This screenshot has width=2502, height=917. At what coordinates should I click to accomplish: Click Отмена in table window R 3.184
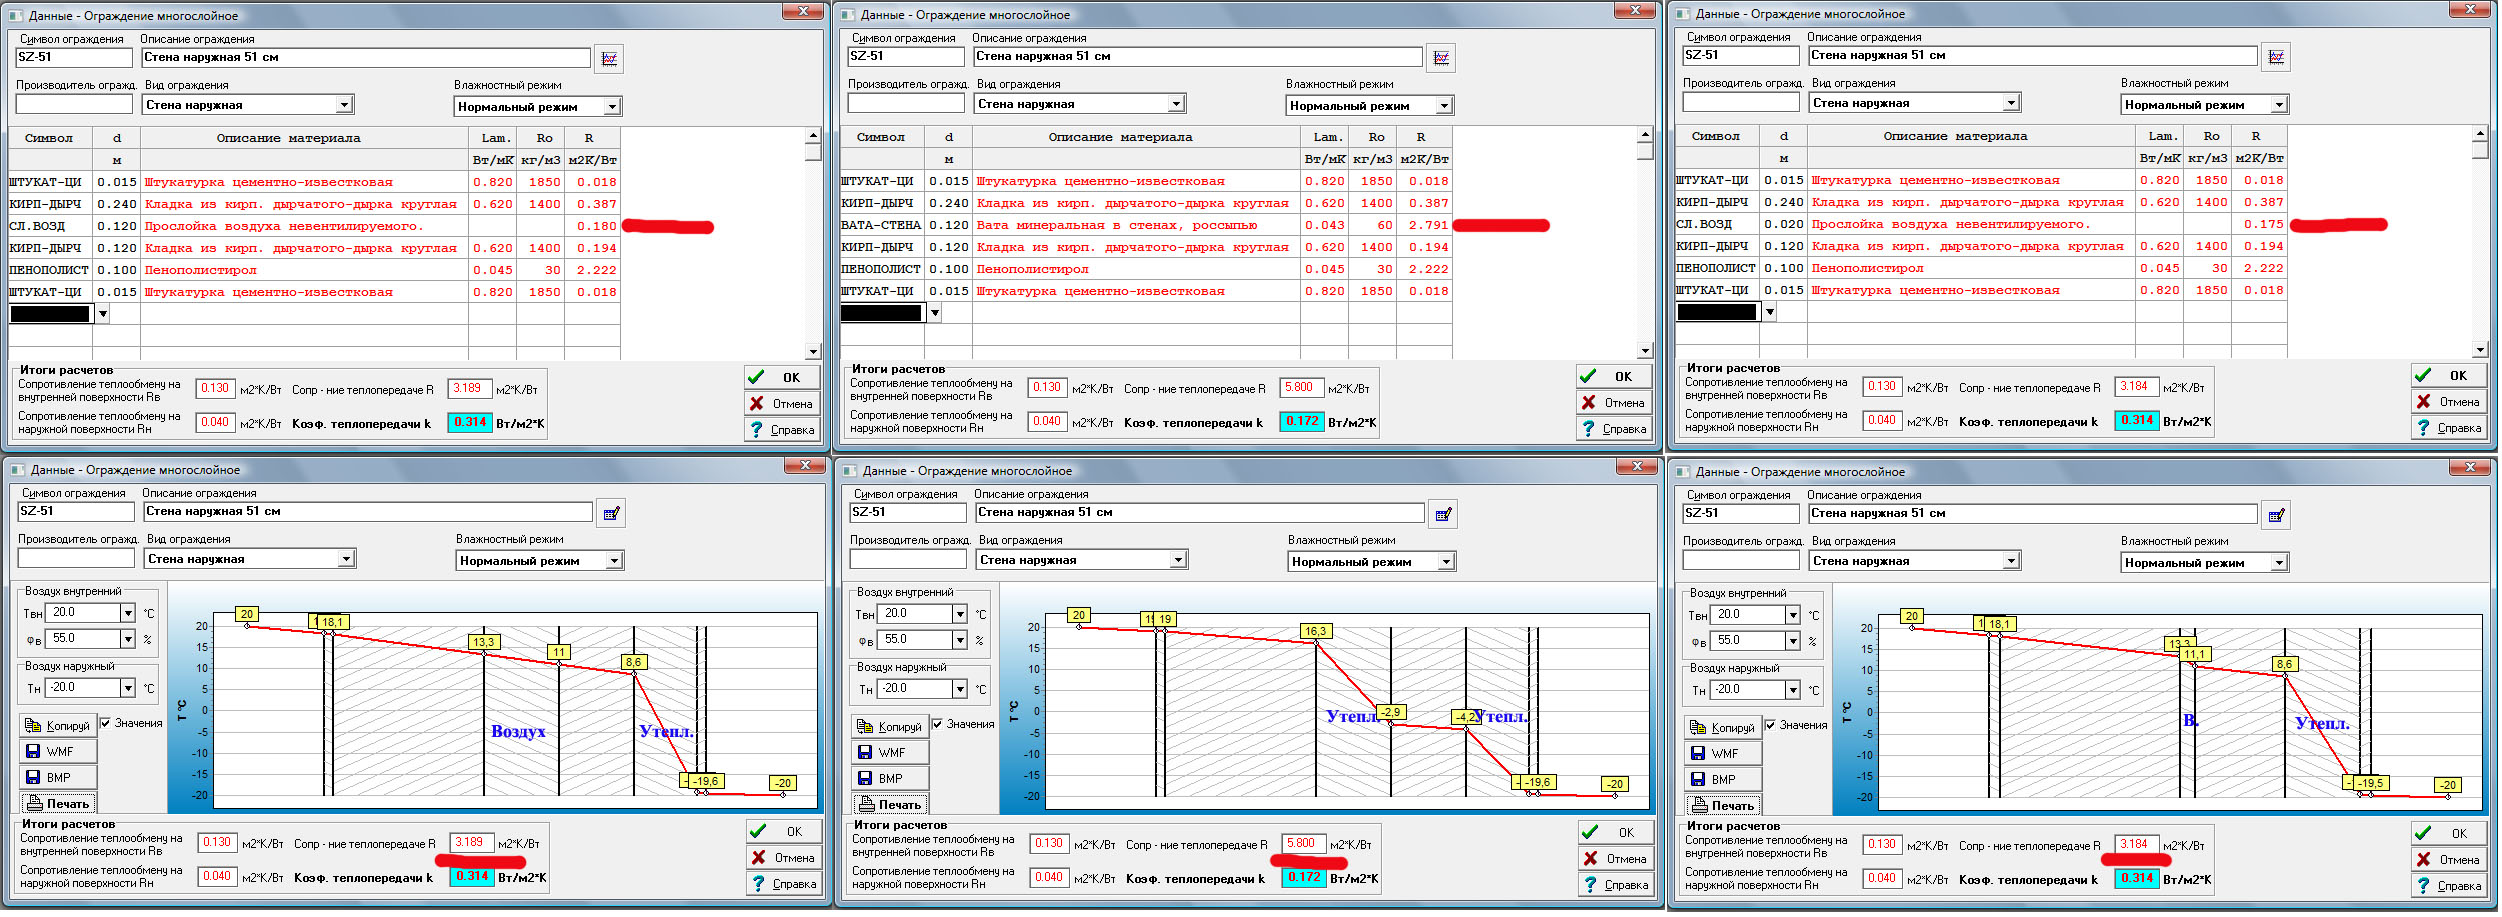(x=2449, y=402)
